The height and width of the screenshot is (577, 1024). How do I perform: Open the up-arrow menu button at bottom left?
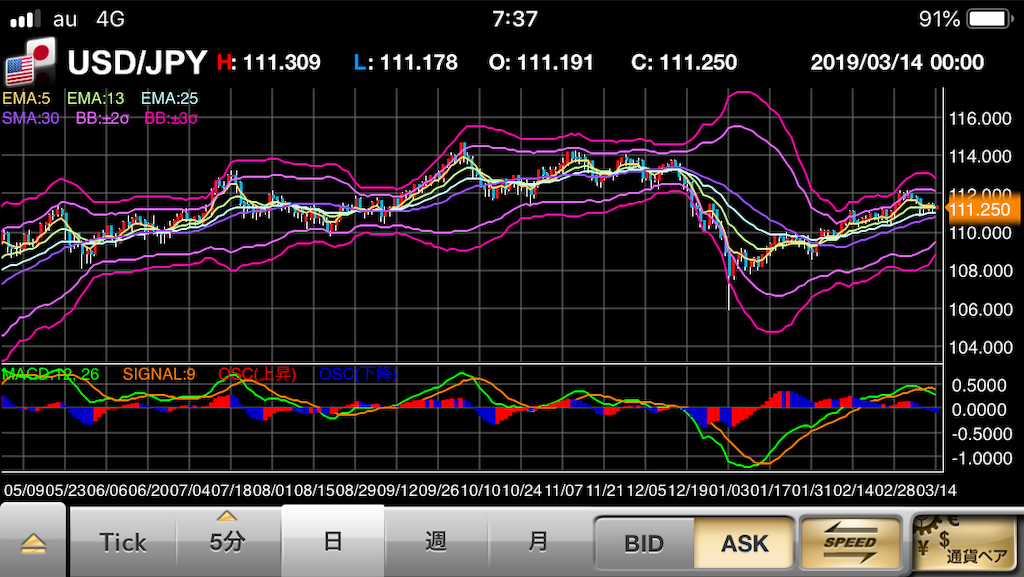[x=33, y=540]
